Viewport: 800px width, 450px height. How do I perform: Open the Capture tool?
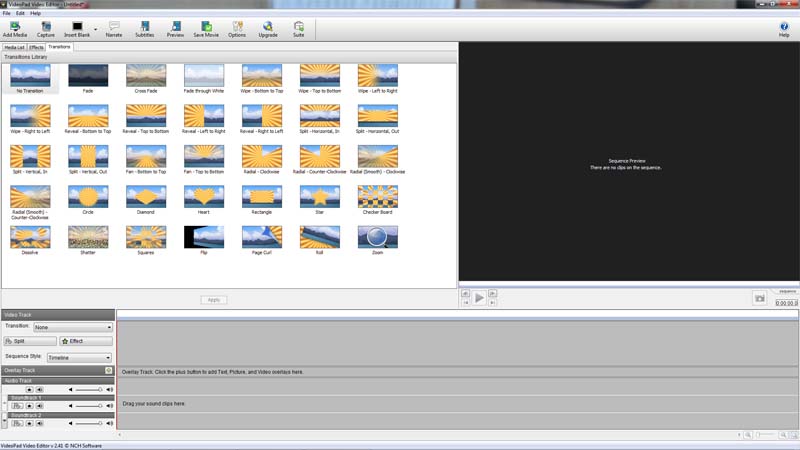click(45, 29)
